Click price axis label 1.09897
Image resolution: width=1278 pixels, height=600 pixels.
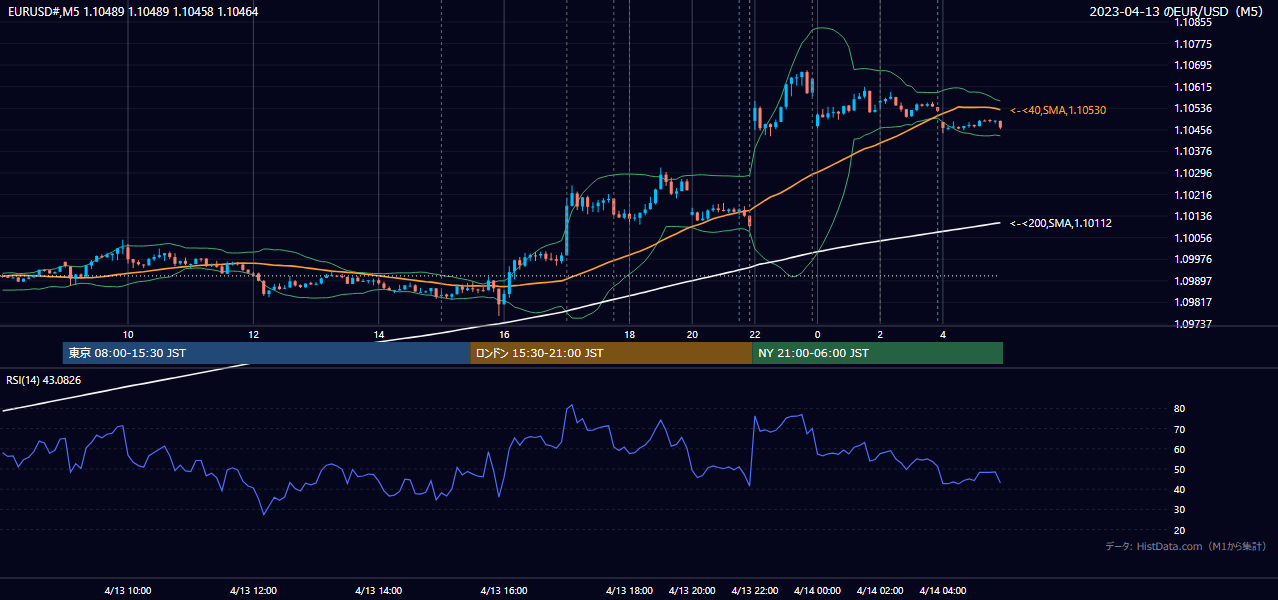pos(1192,281)
